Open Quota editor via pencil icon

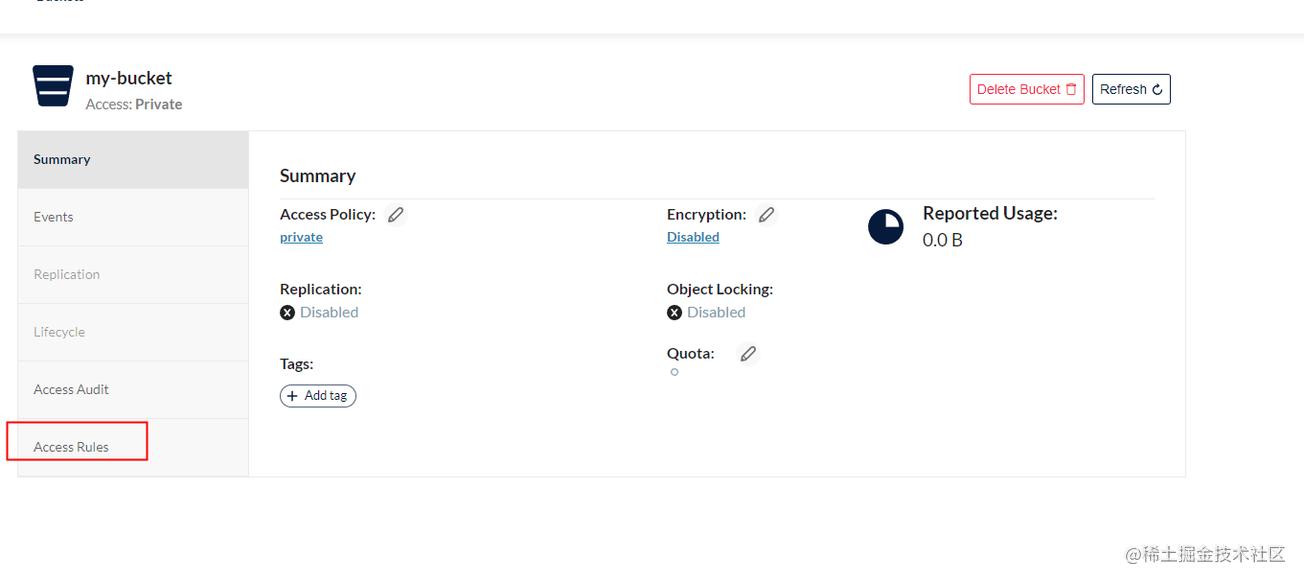(x=748, y=353)
